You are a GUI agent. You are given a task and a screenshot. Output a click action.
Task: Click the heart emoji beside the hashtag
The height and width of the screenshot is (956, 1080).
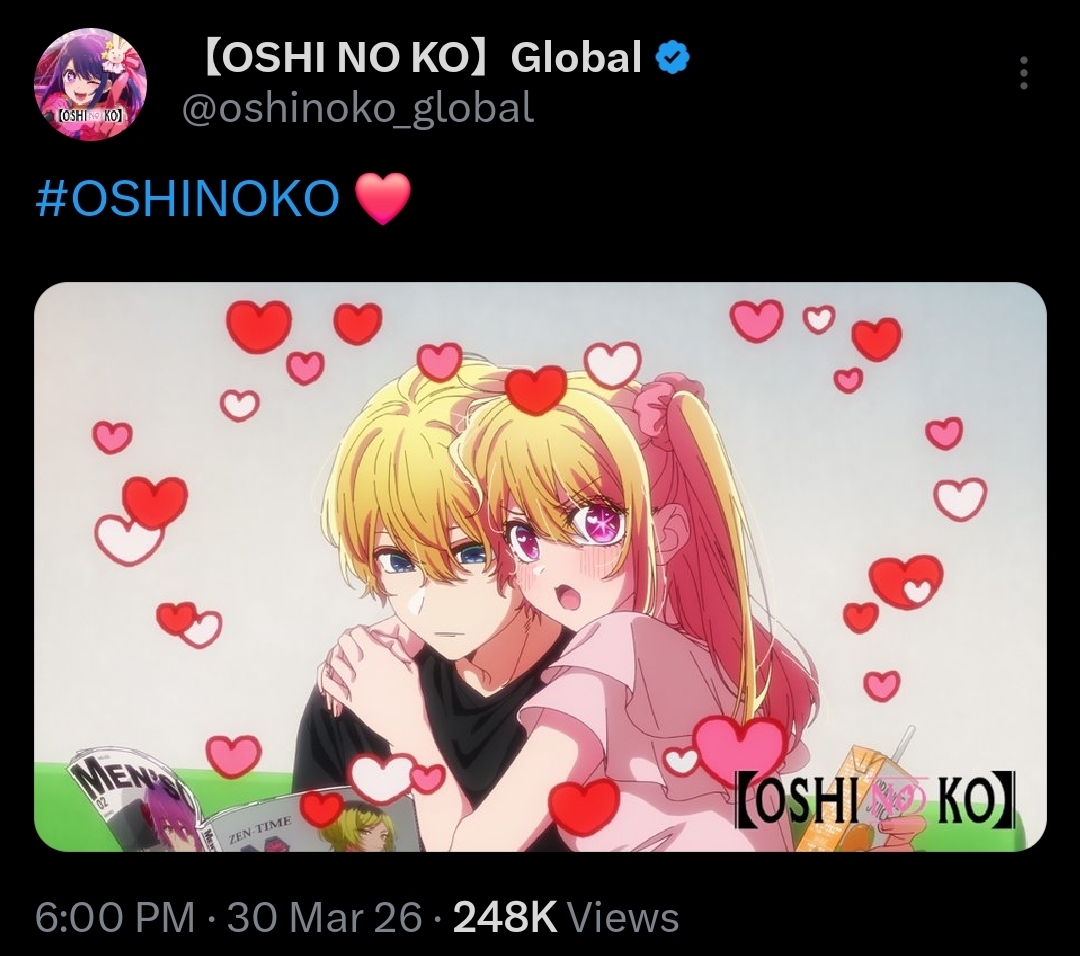pyautogui.click(x=383, y=199)
